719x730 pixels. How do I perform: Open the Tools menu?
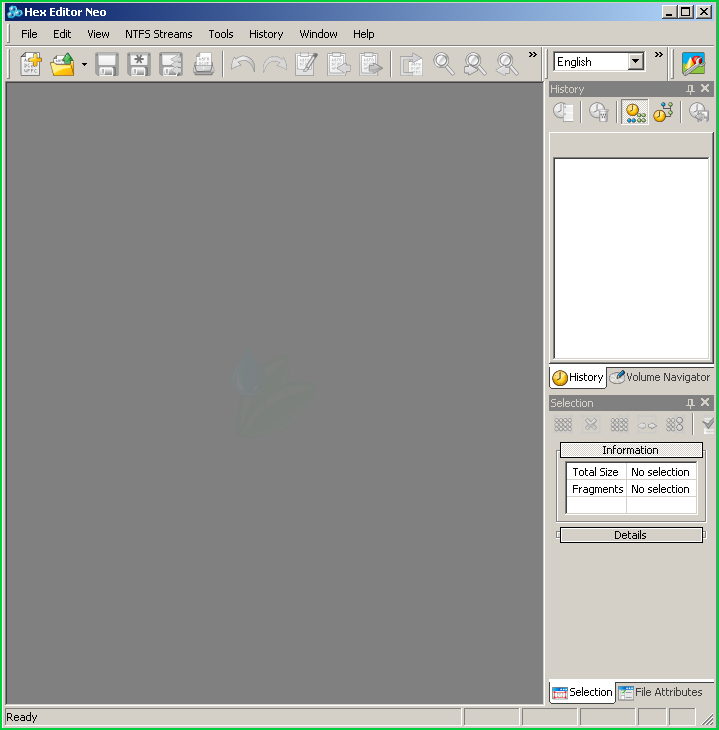click(221, 34)
